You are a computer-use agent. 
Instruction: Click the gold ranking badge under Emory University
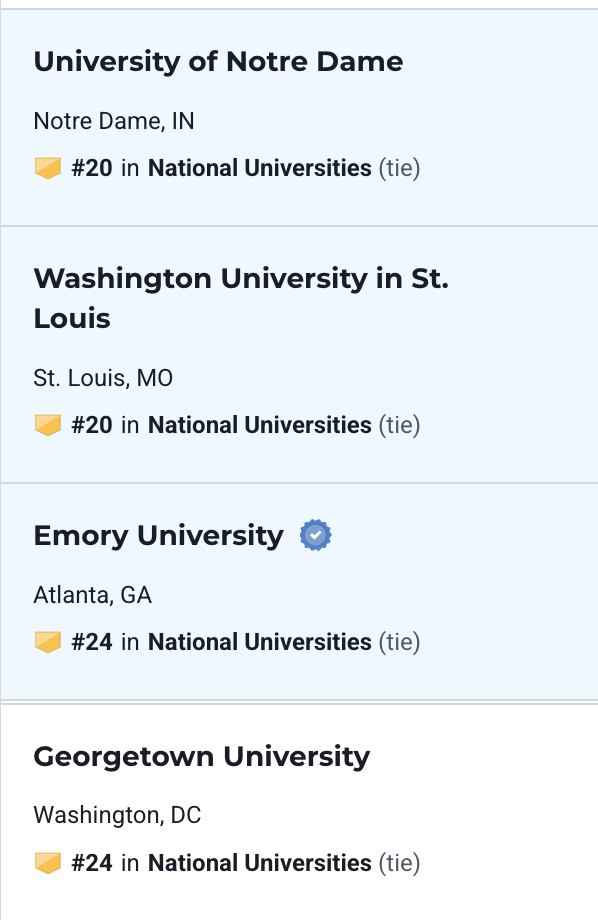(x=48, y=642)
